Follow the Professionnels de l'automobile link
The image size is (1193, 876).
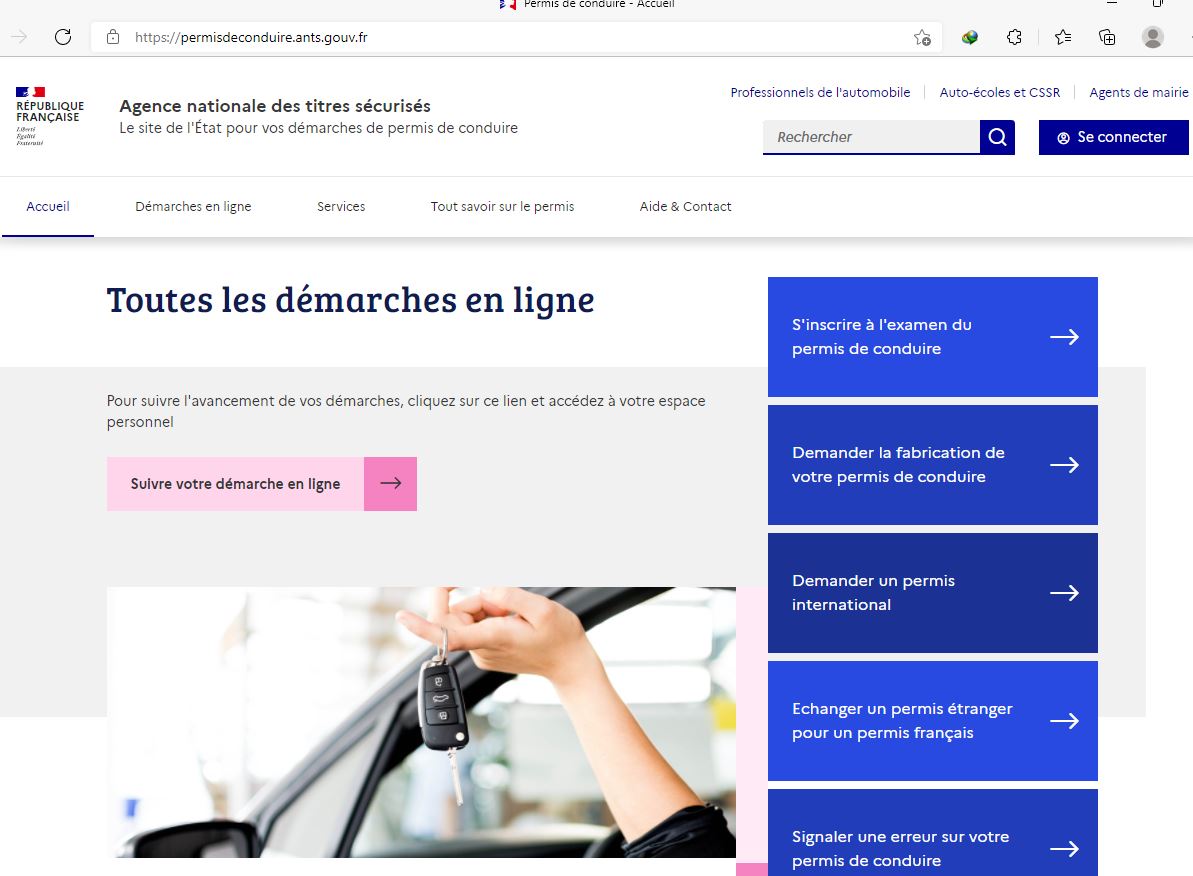tap(820, 93)
